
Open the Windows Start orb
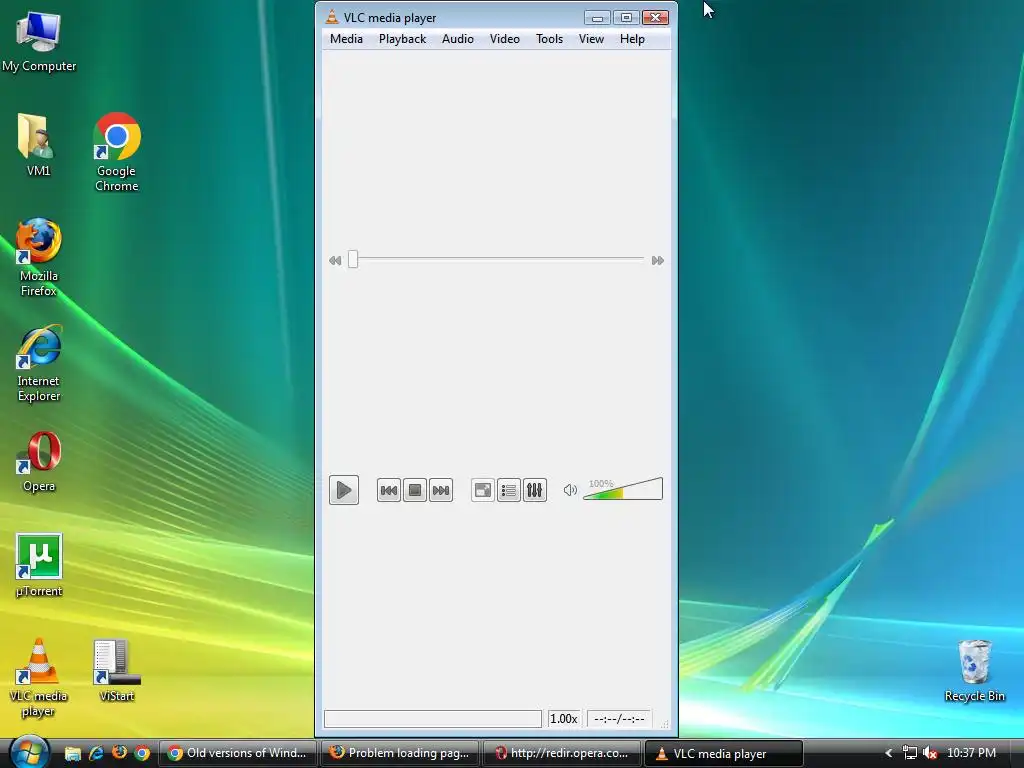tap(29, 752)
